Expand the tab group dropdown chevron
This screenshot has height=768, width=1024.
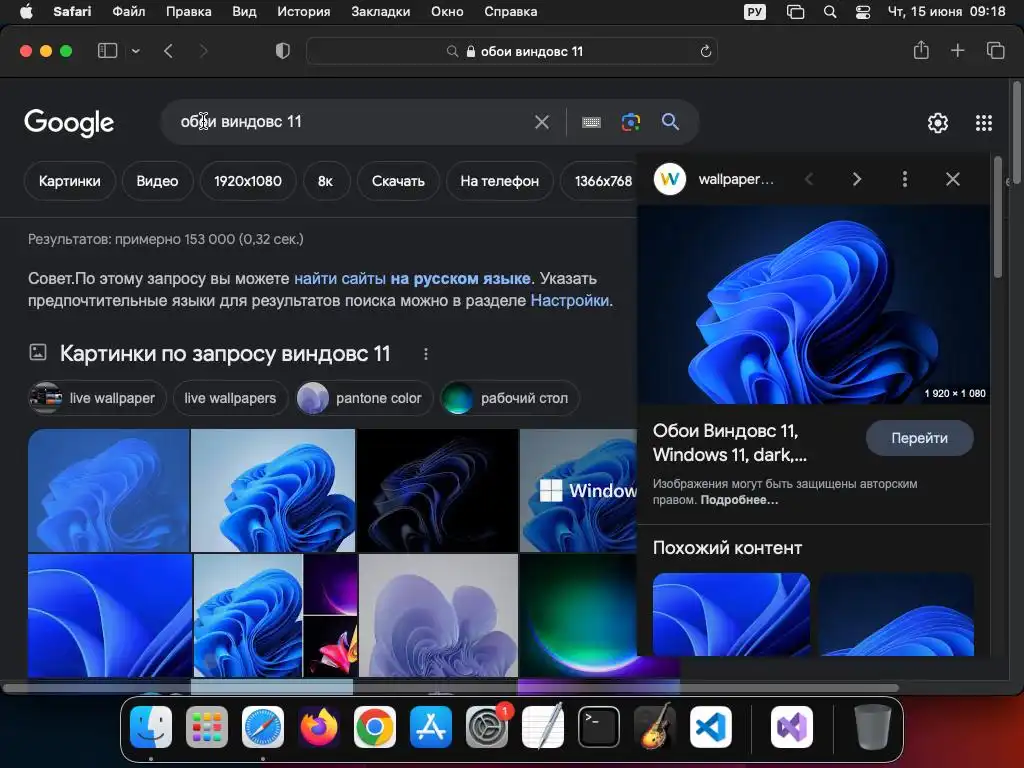click(x=136, y=51)
